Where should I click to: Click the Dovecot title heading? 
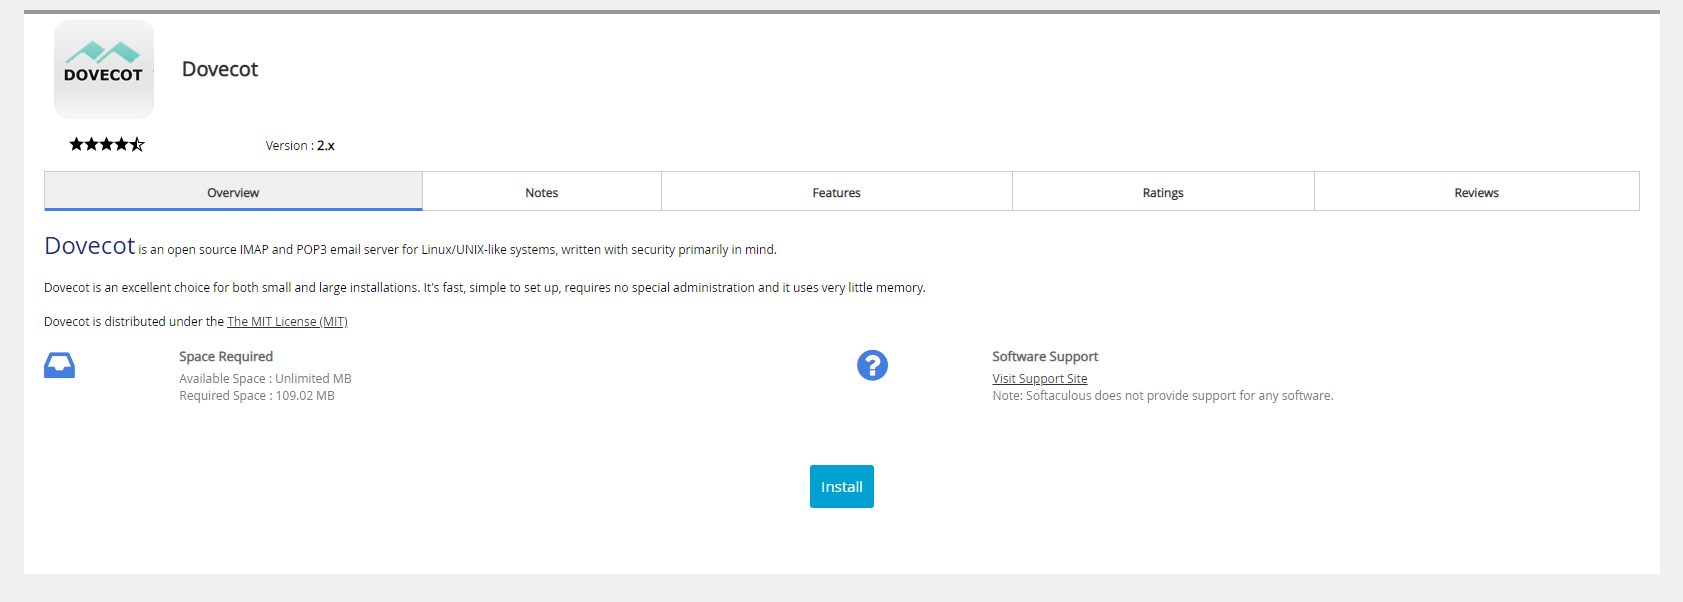tap(220, 69)
